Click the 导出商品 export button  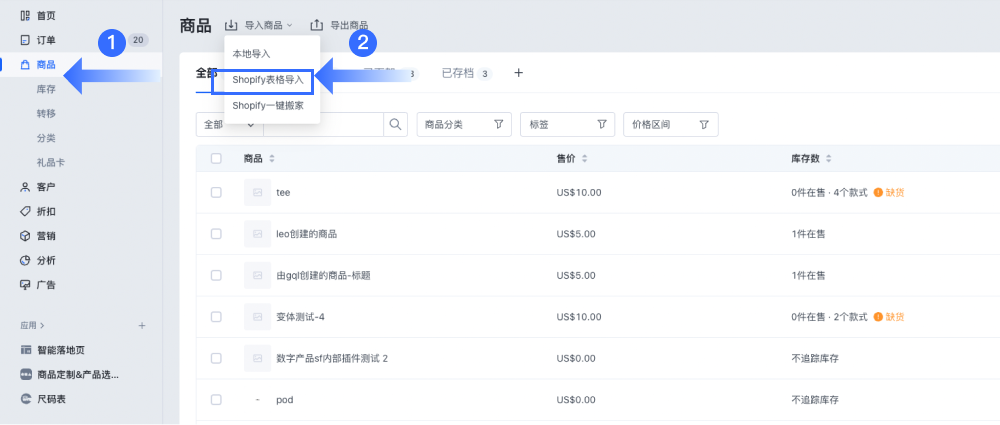coord(340,25)
